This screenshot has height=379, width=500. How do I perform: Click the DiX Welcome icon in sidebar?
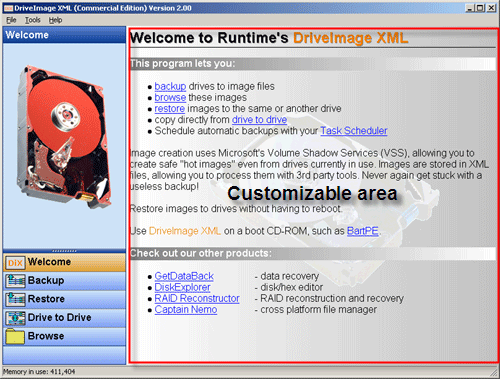coord(15,263)
